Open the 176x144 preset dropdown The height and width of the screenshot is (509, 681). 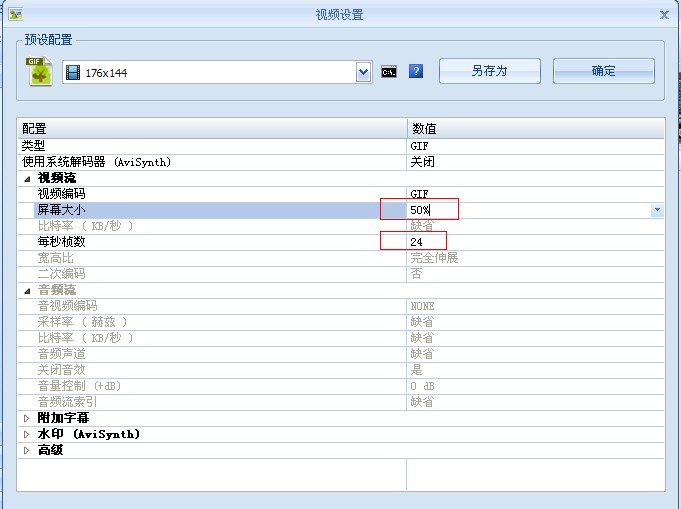click(x=364, y=72)
